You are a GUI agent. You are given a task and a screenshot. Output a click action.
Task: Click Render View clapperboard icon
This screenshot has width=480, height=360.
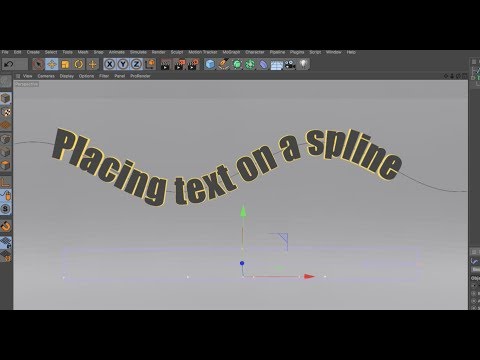coord(165,64)
